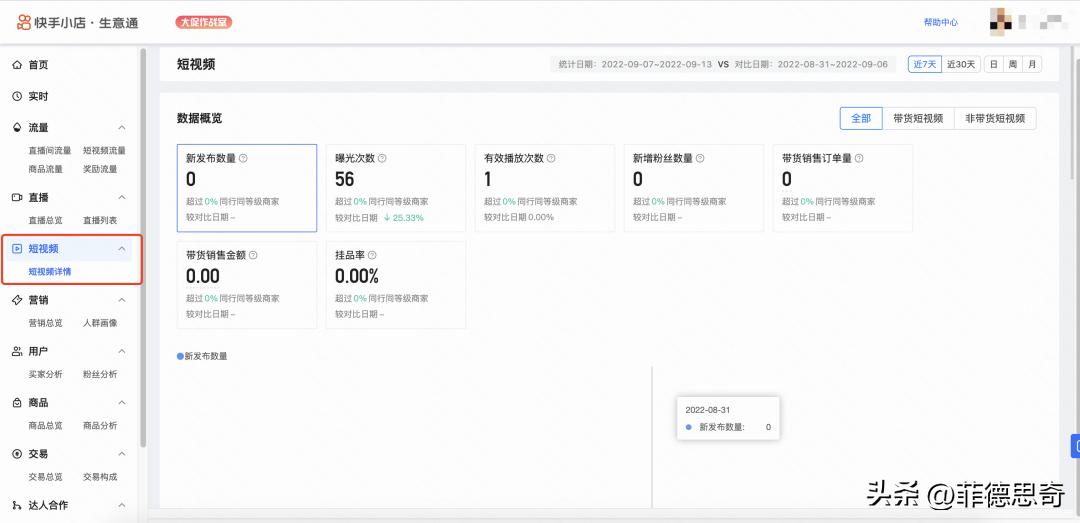This screenshot has height=523, width=1080.
Task: Open 奖励流量 in sidebar
Action: coord(100,170)
